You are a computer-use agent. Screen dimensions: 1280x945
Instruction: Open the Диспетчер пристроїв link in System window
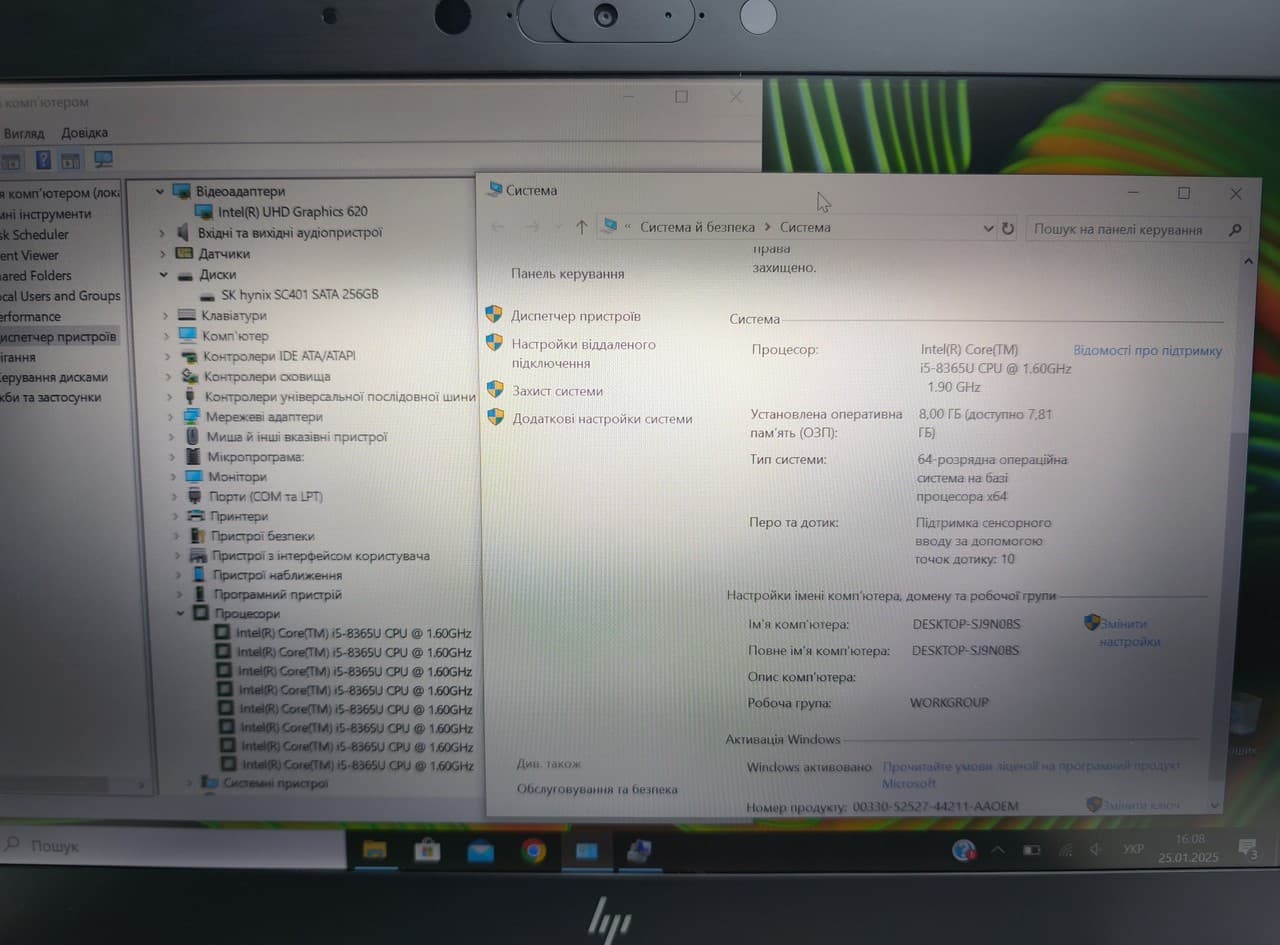click(576, 316)
